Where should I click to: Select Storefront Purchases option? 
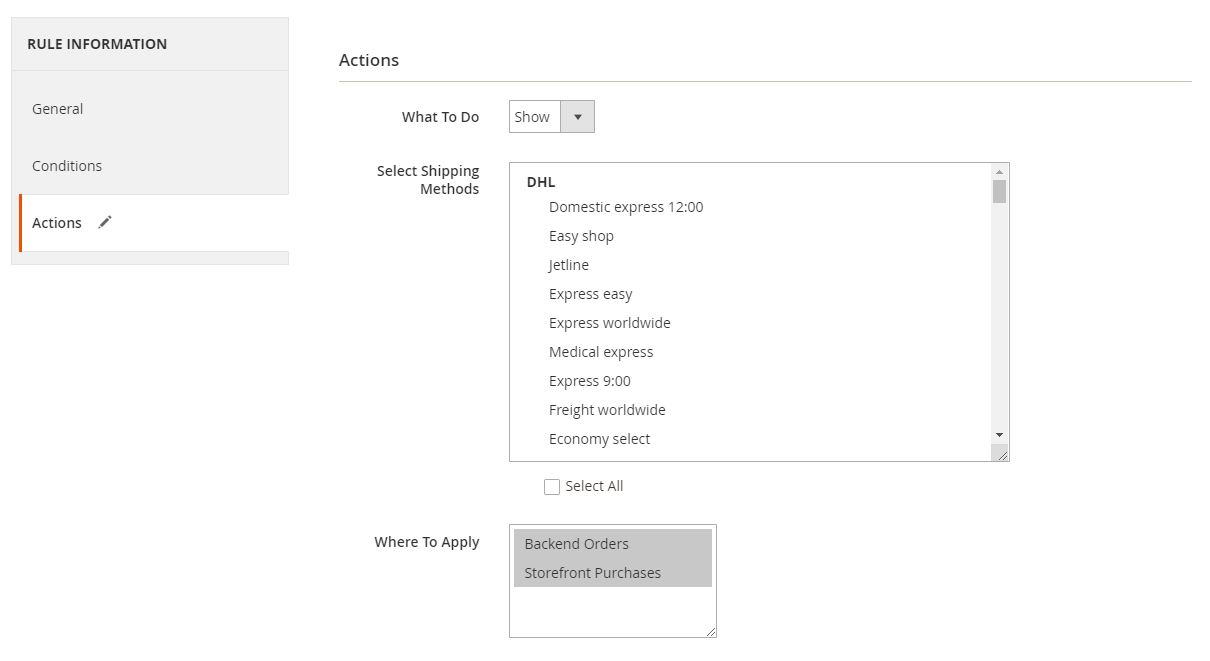click(593, 573)
